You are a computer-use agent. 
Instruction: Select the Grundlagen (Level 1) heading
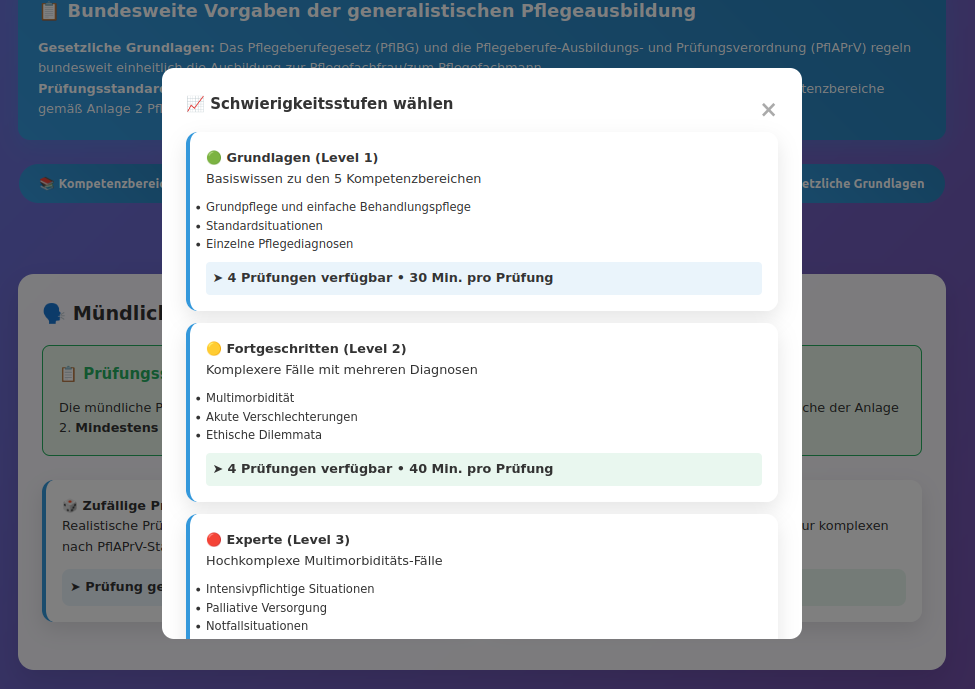click(x=302, y=158)
